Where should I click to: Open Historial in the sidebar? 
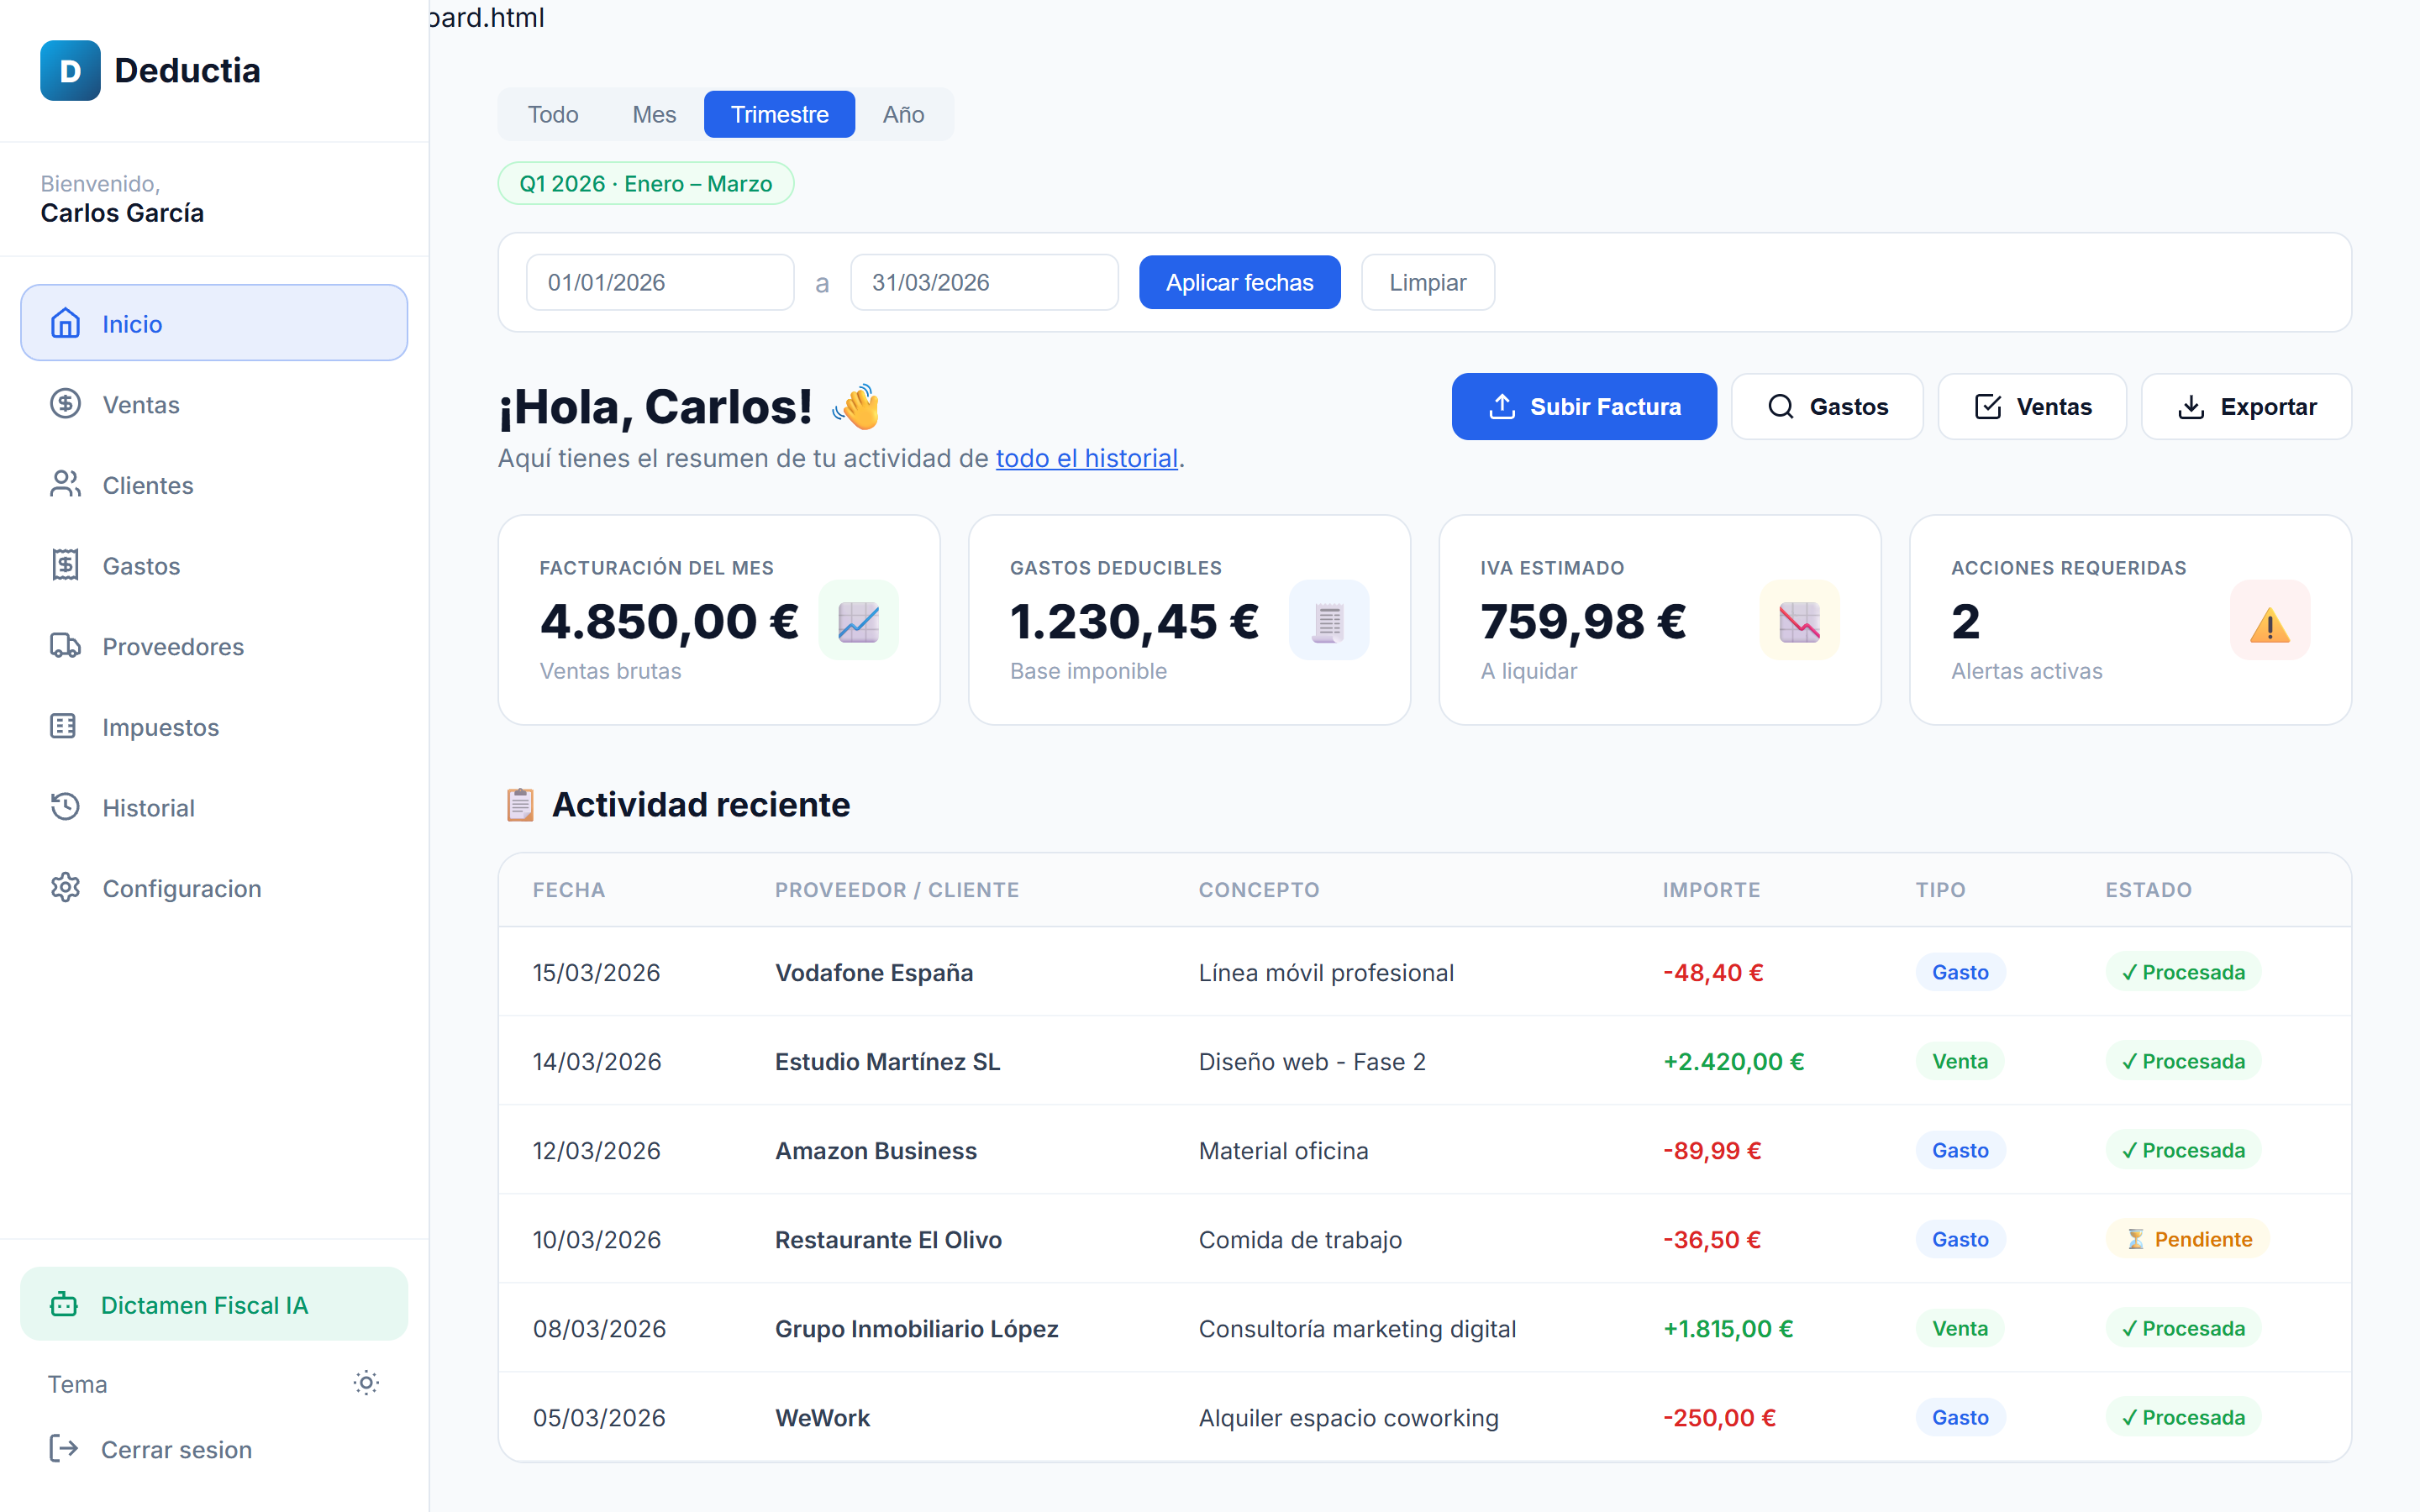pyautogui.click(x=148, y=807)
